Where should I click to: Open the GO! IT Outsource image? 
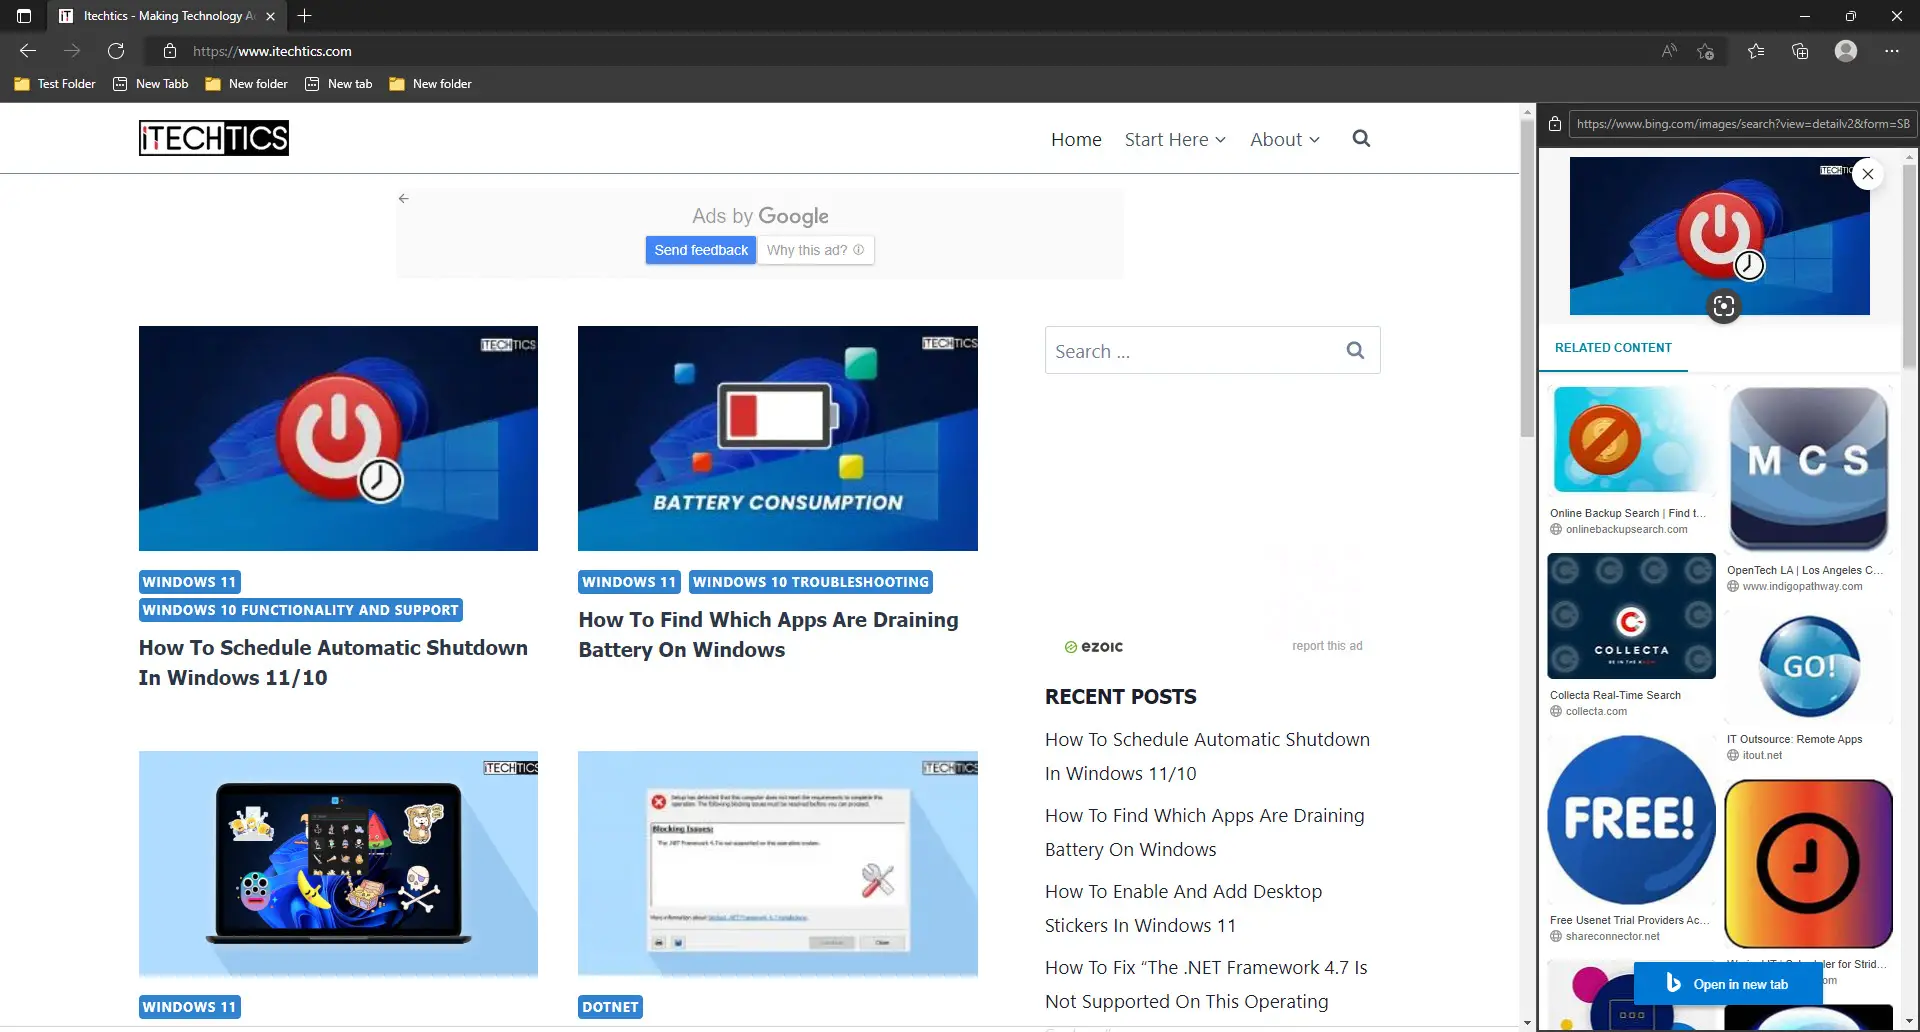[1809, 666]
